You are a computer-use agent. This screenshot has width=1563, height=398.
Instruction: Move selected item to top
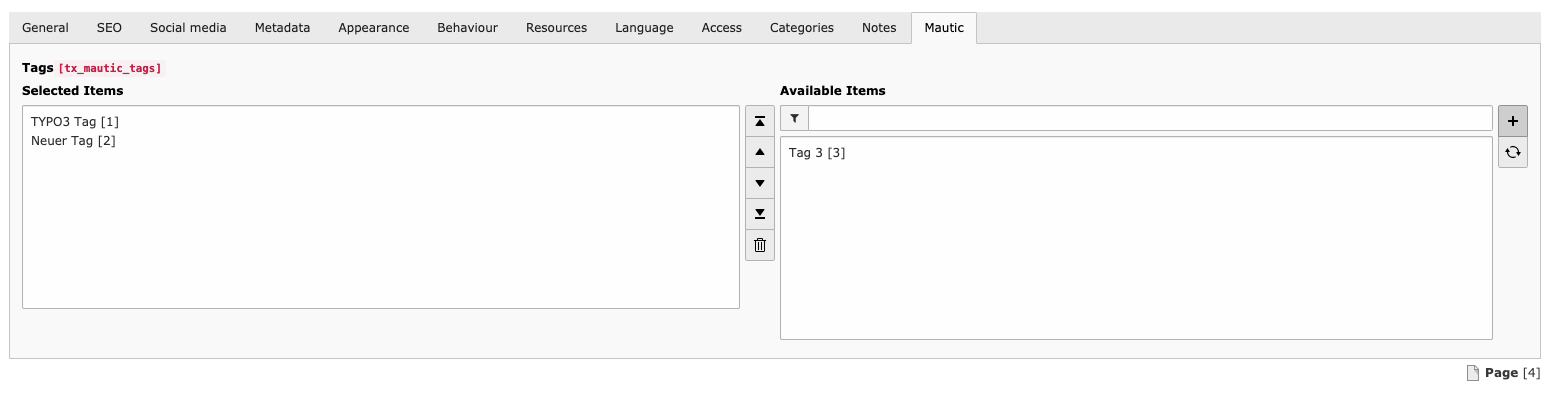pos(760,121)
